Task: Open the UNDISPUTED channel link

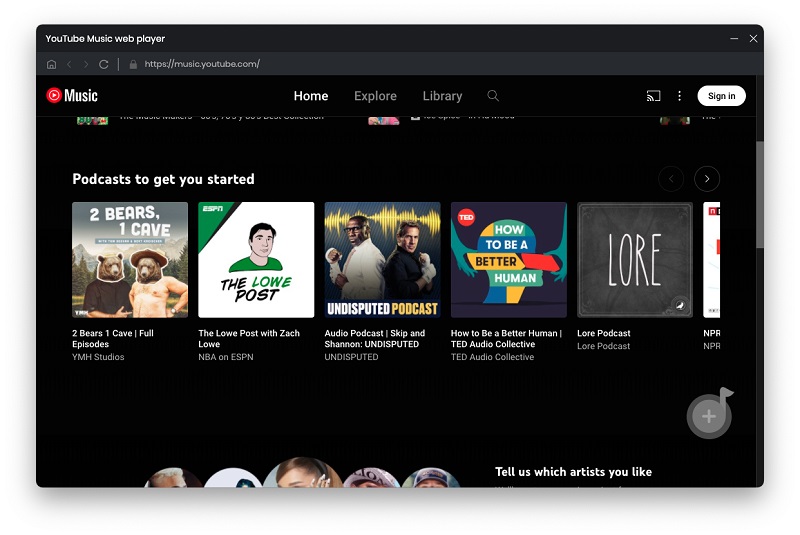Action: (351, 357)
